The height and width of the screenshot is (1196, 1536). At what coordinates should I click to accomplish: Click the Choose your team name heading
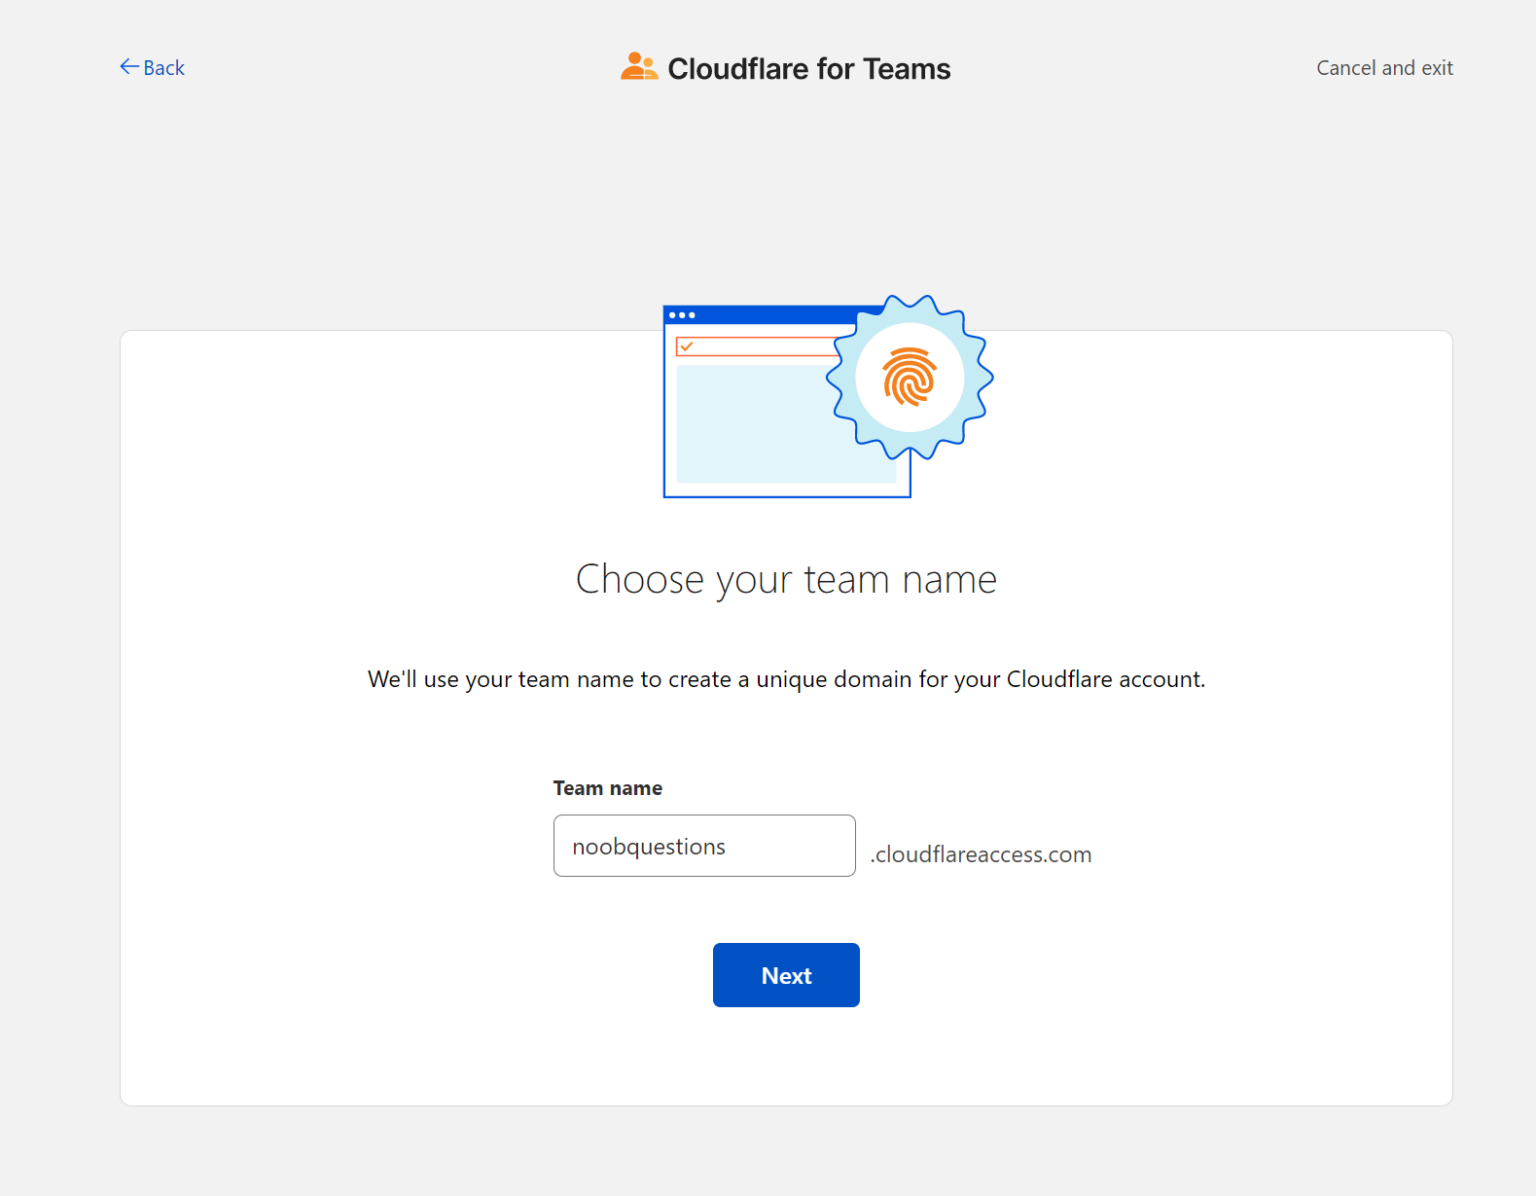[x=786, y=578]
